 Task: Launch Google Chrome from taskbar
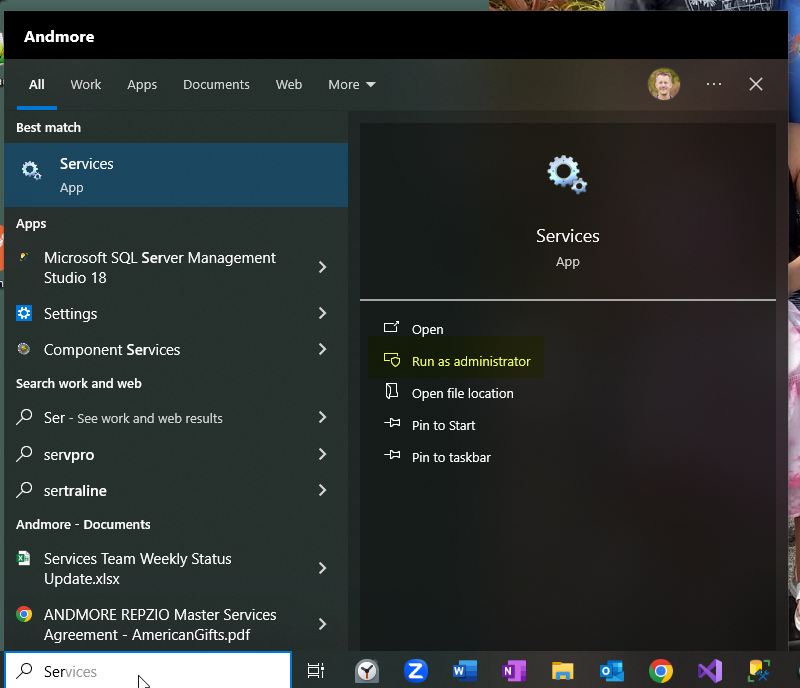pyautogui.click(x=661, y=671)
